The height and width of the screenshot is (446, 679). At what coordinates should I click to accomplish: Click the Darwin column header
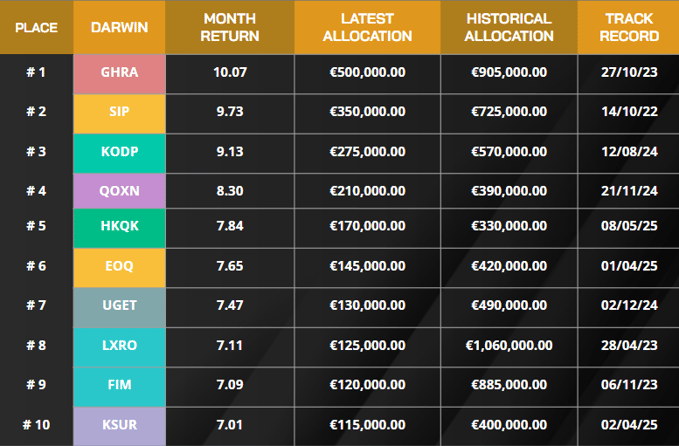click(119, 28)
